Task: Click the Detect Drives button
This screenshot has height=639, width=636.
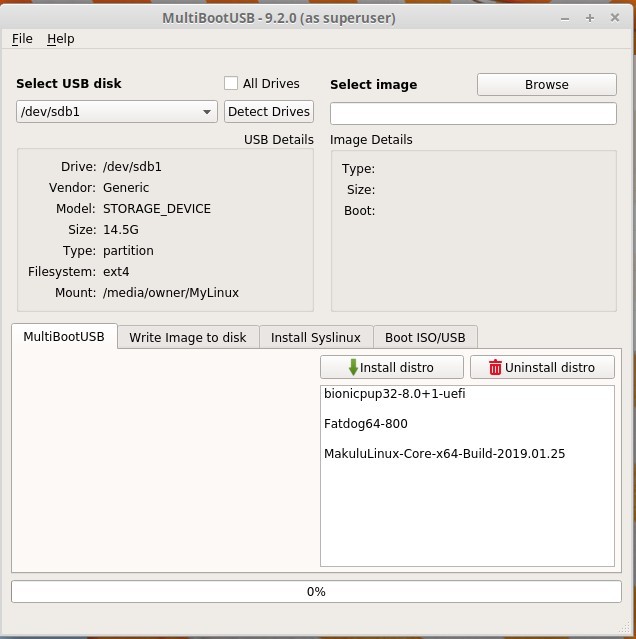Action: (x=269, y=111)
